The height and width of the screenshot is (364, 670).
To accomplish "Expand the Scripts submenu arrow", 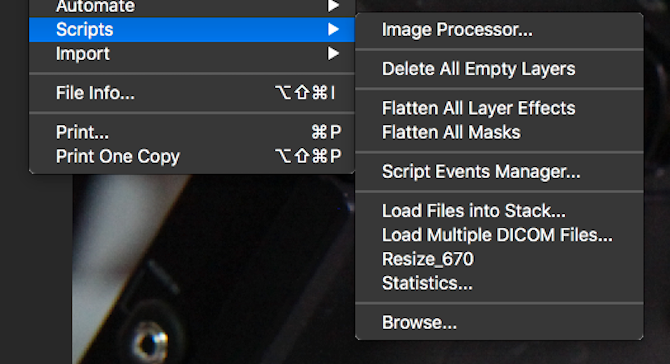I will [x=333, y=29].
